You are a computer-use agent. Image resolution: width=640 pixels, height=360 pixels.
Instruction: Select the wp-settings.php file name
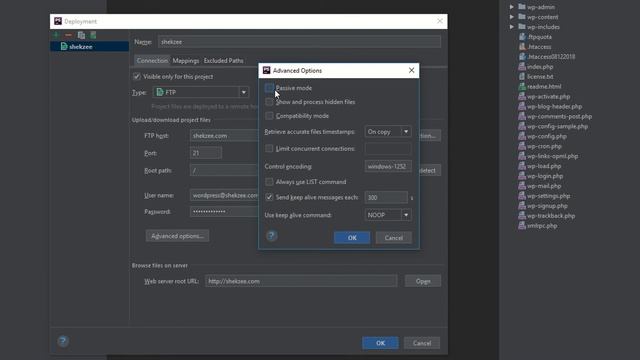(549, 196)
